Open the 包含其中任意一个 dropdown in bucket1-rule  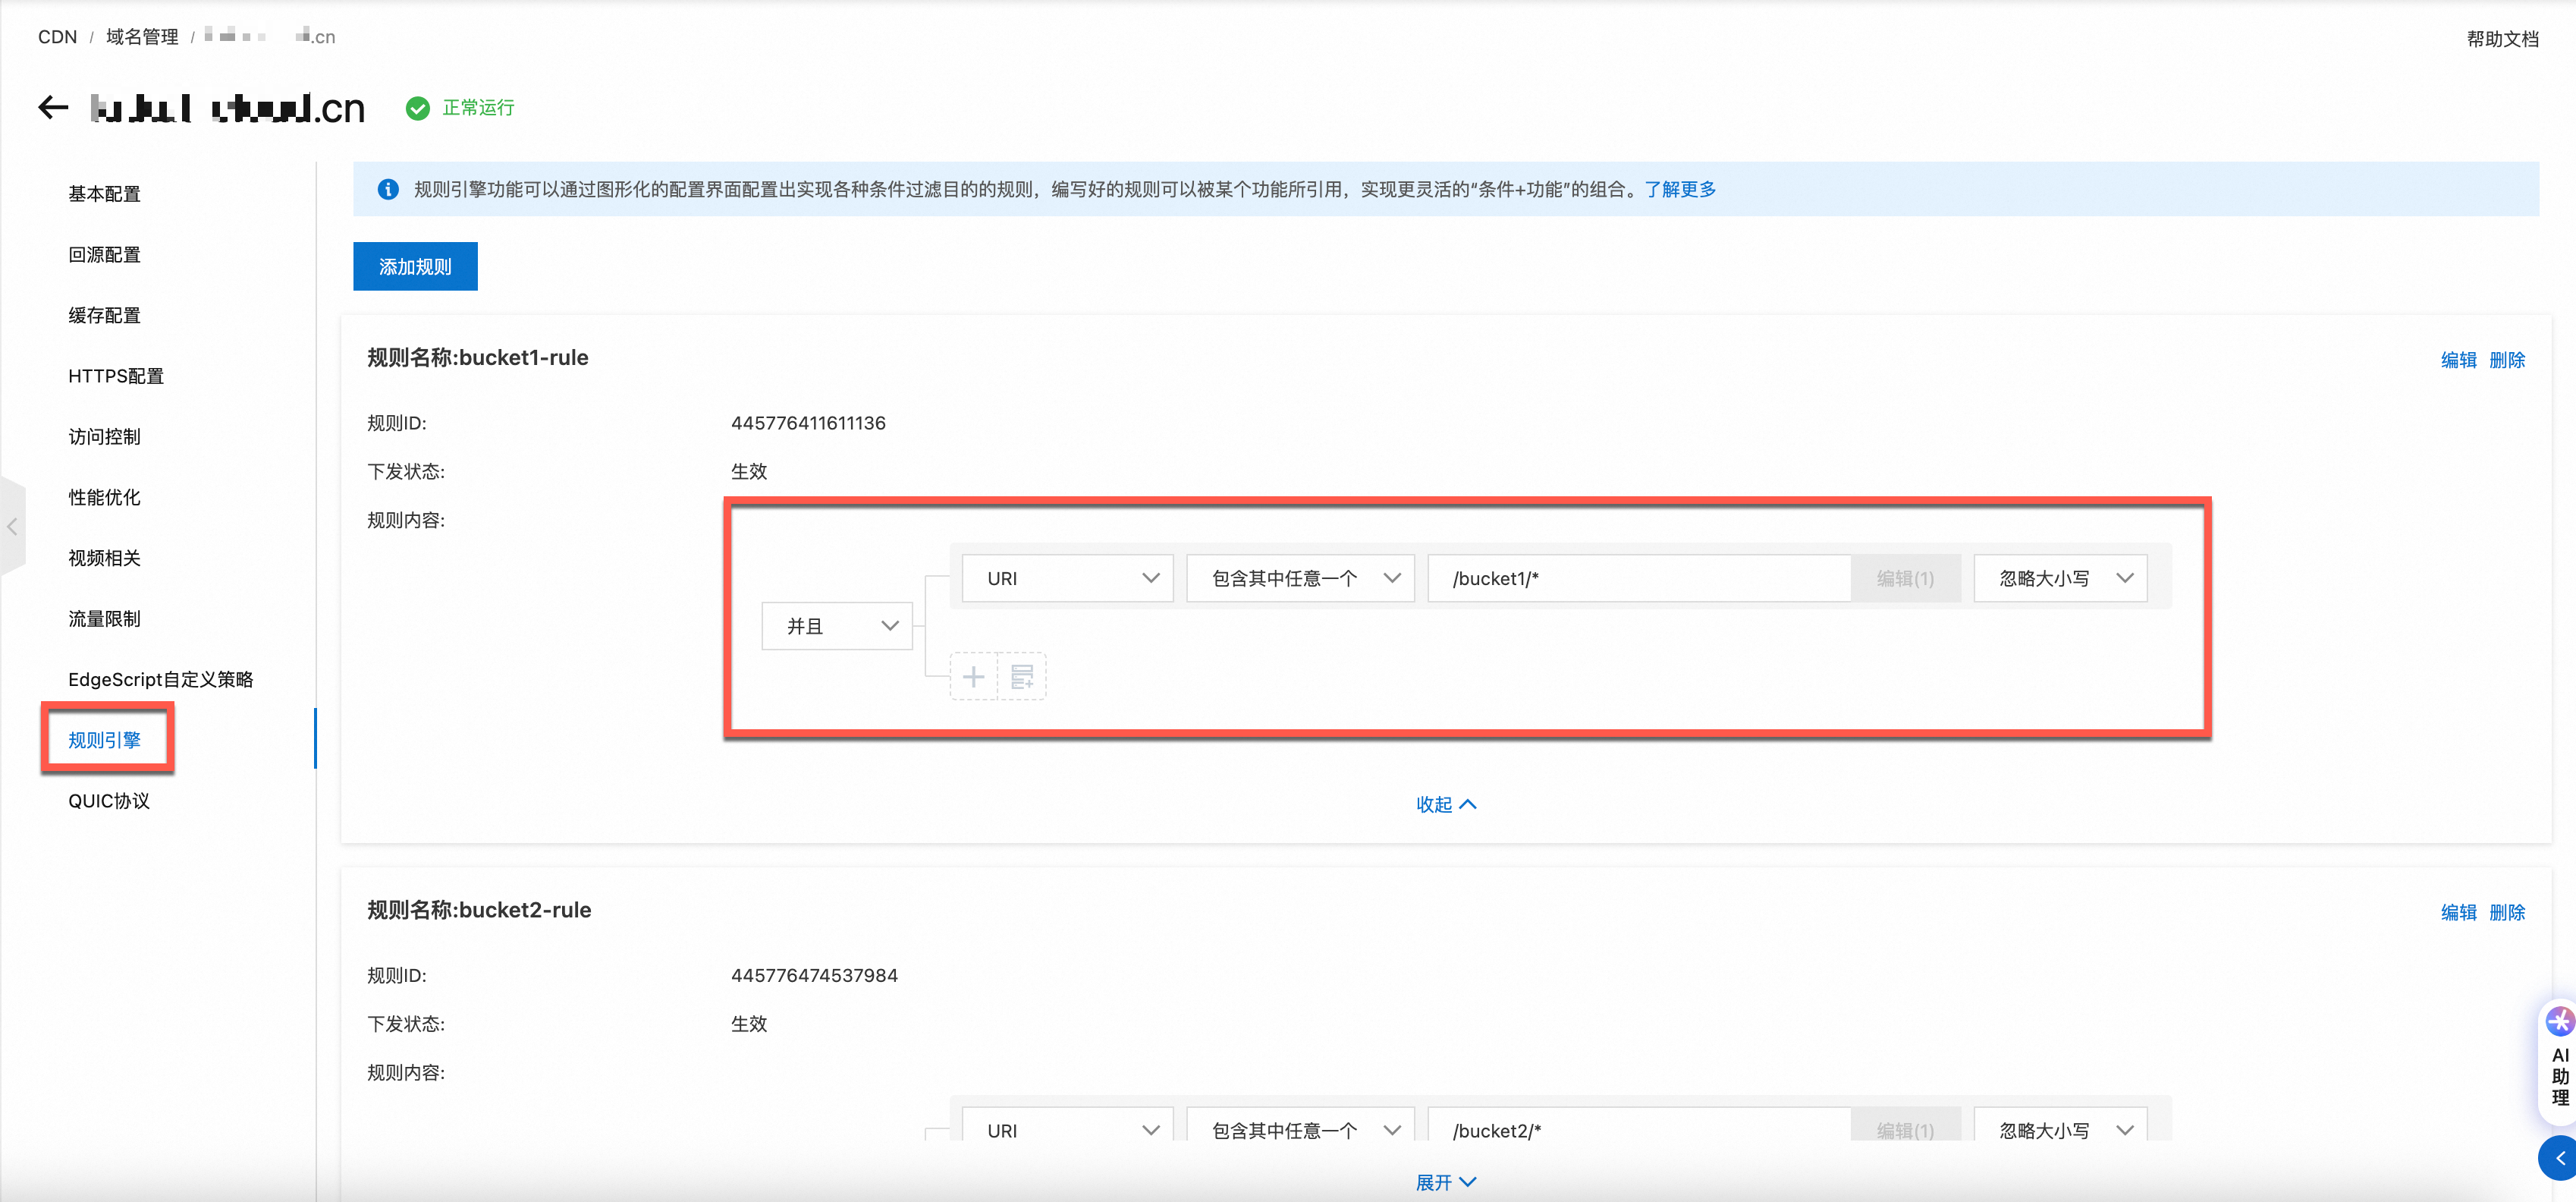click(x=1299, y=578)
